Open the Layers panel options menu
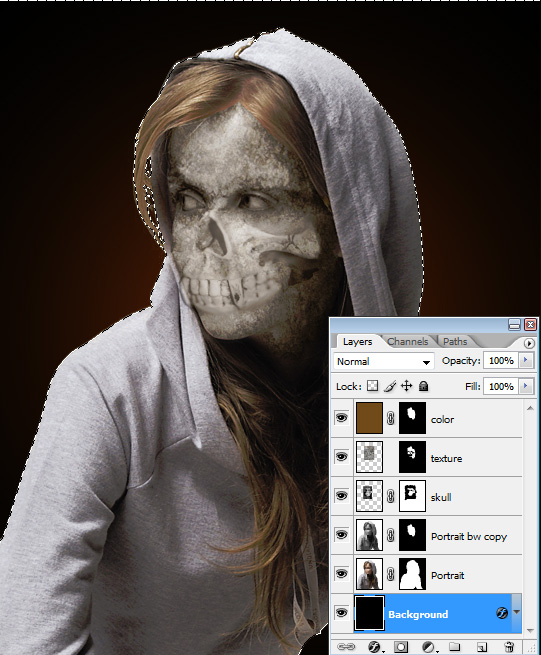 pyautogui.click(x=529, y=343)
